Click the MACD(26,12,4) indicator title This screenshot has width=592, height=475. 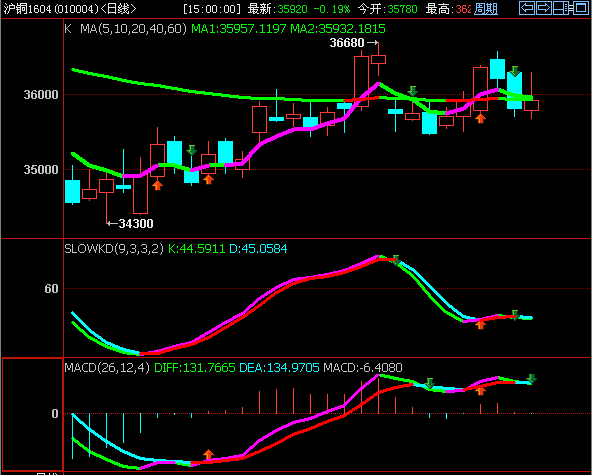point(107,367)
